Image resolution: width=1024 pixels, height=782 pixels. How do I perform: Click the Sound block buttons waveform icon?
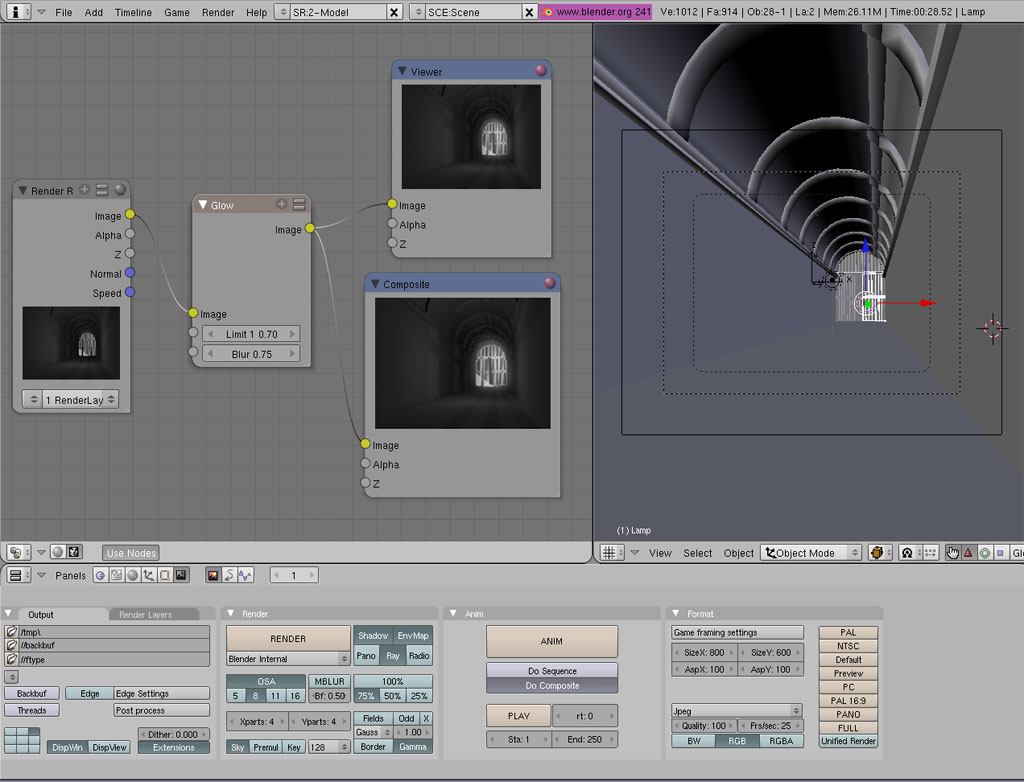(245, 575)
